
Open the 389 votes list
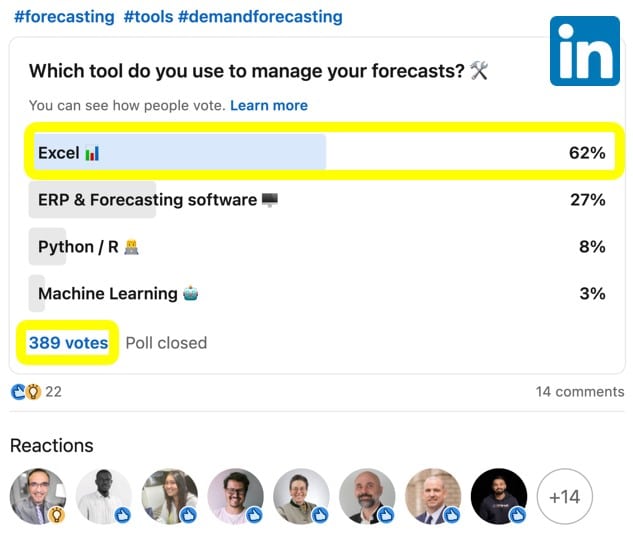(68, 343)
